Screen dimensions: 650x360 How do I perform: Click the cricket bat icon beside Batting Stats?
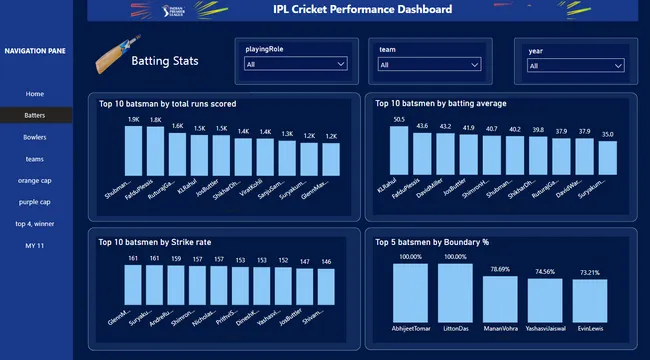(x=118, y=54)
